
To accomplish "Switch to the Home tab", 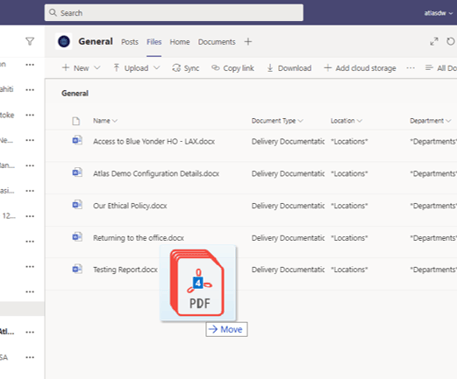I will tap(180, 42).
